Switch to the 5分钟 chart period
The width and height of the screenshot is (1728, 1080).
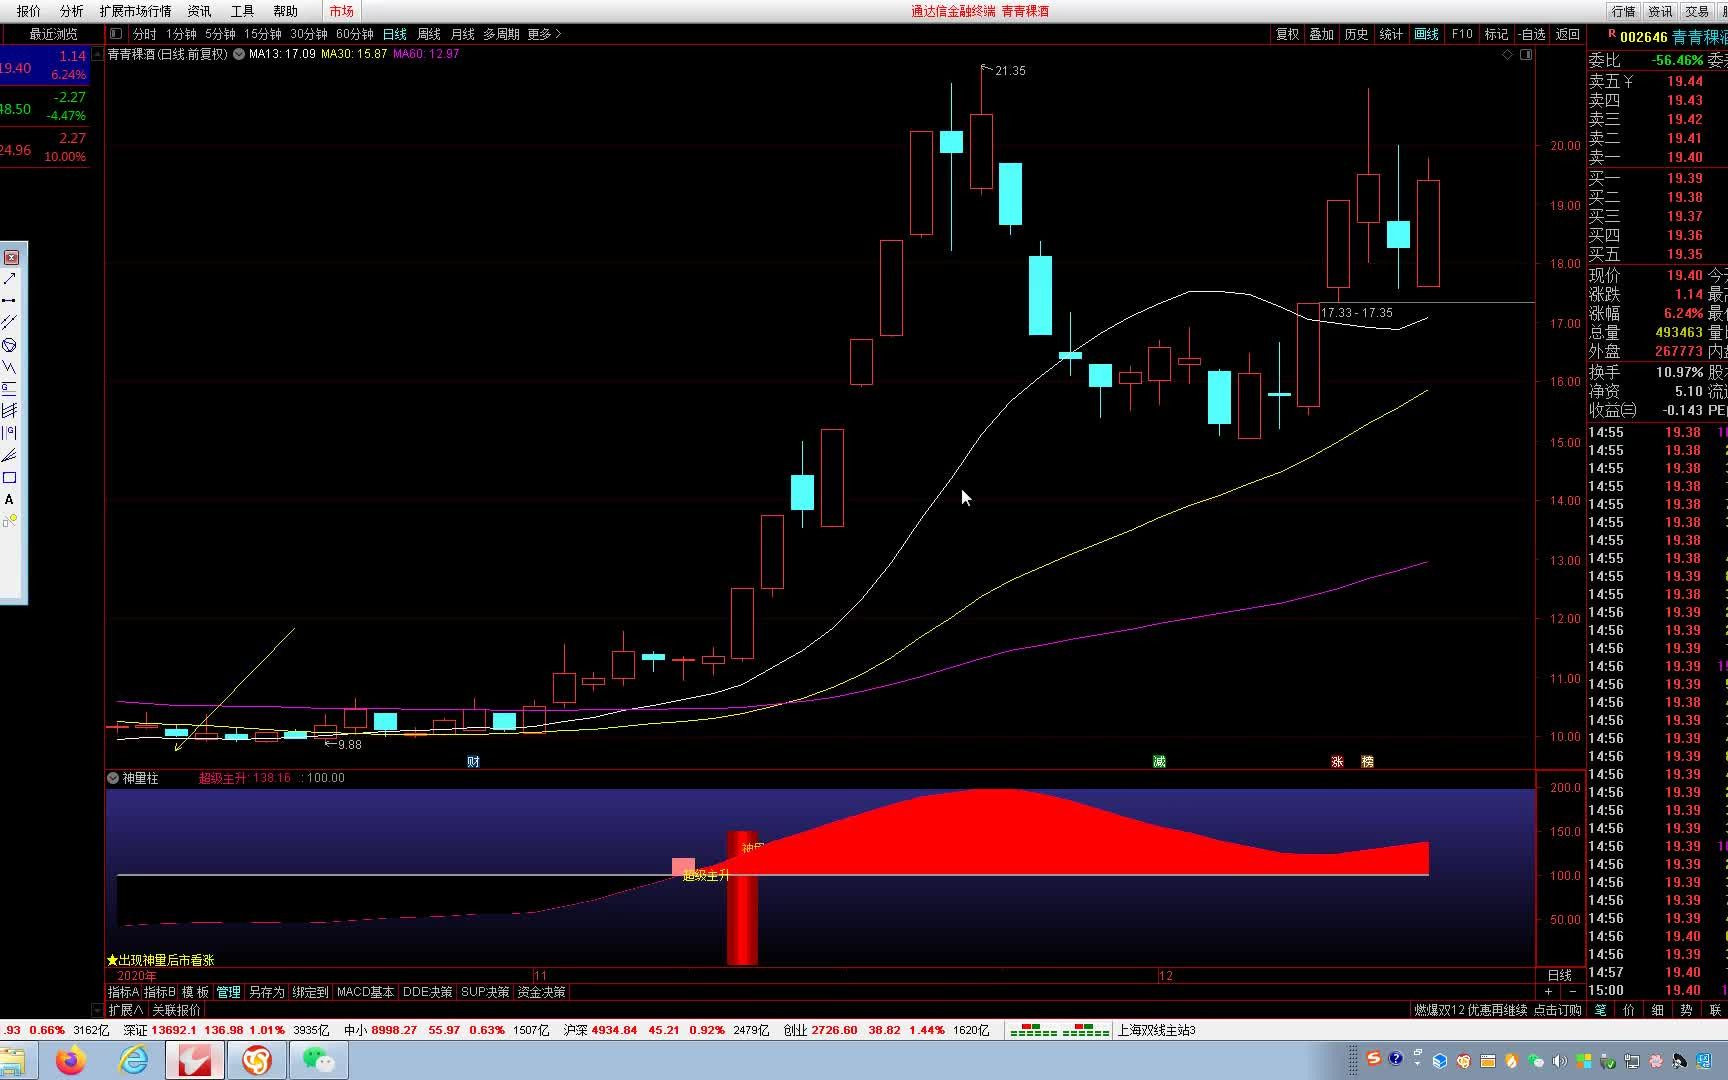(220, 34)
